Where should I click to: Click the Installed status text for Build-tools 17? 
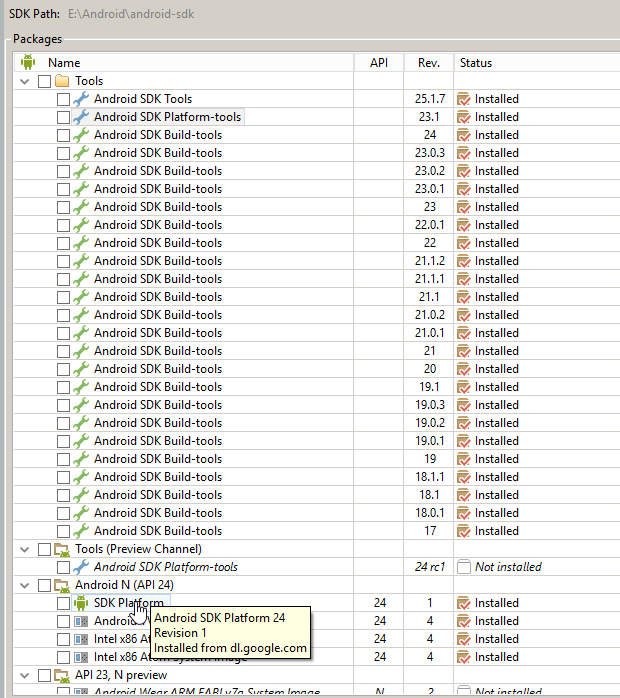click(496, 531)
